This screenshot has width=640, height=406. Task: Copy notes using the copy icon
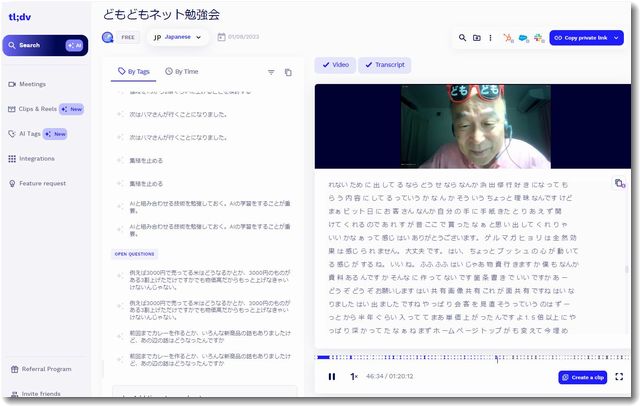point(288,72)
